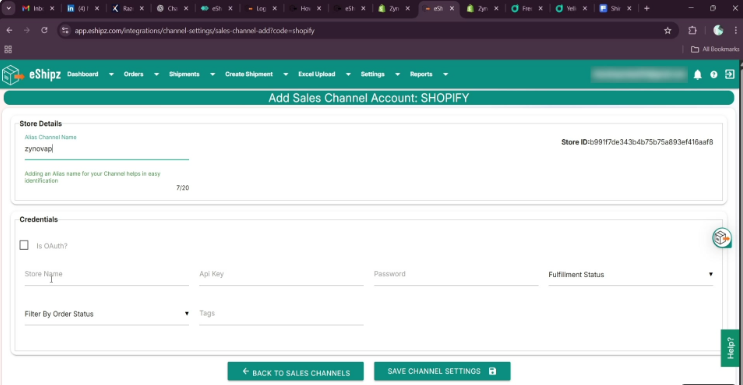Switch to the Gmail Inbox tab
743x385 pixels.
pyautogui.click(x=39, y=9)
